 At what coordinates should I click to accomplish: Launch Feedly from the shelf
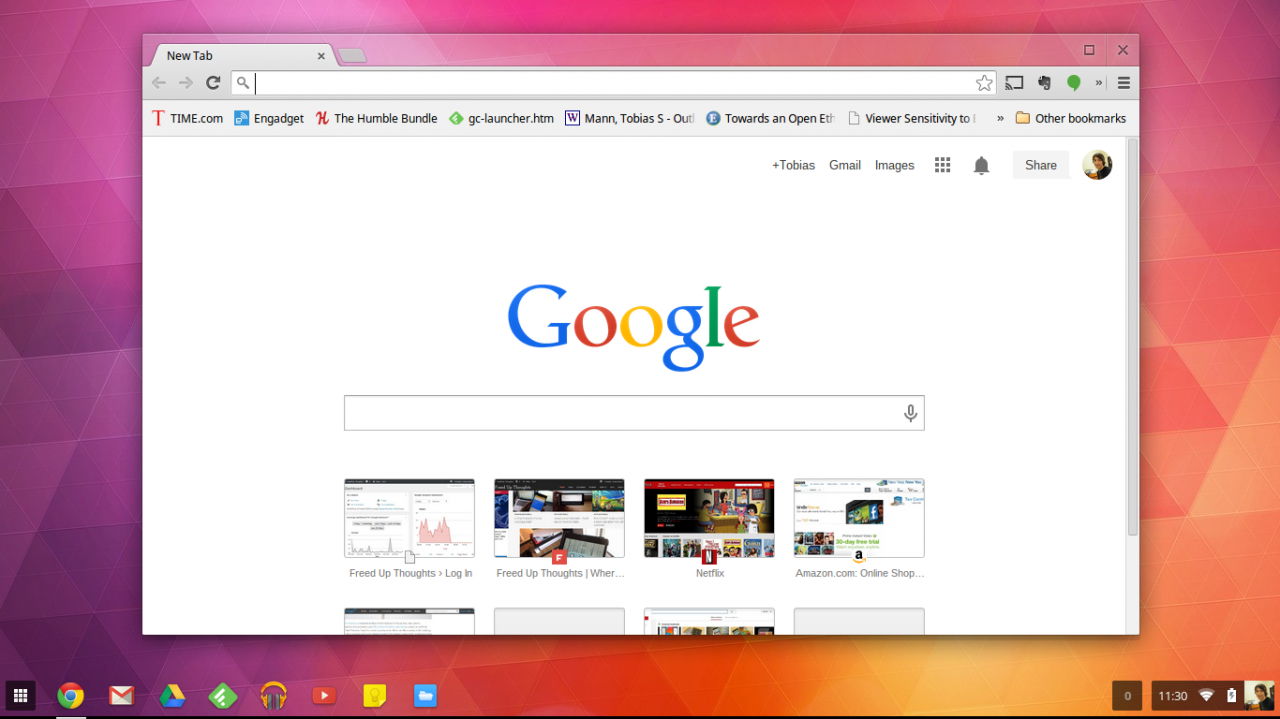point(223,695)
